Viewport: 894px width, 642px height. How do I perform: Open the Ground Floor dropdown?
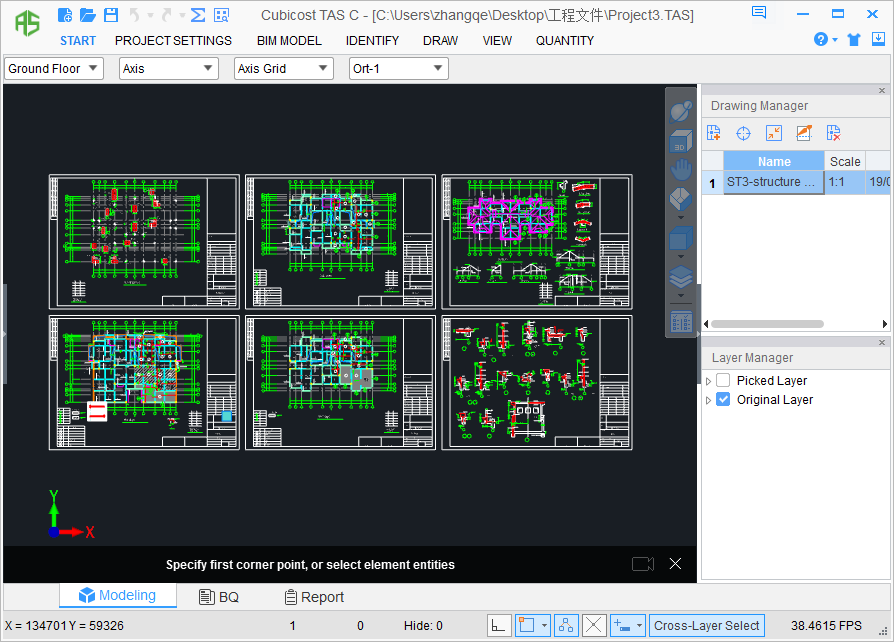tap(54, 69)
